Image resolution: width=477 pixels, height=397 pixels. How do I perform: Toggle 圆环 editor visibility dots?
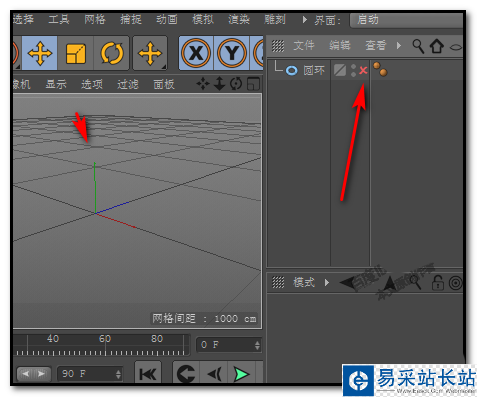(353, 70)
